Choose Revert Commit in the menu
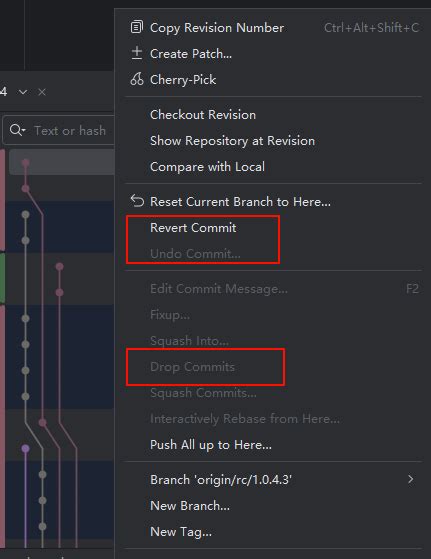This screenshot has height=559, width=431. tap(193, 227)
